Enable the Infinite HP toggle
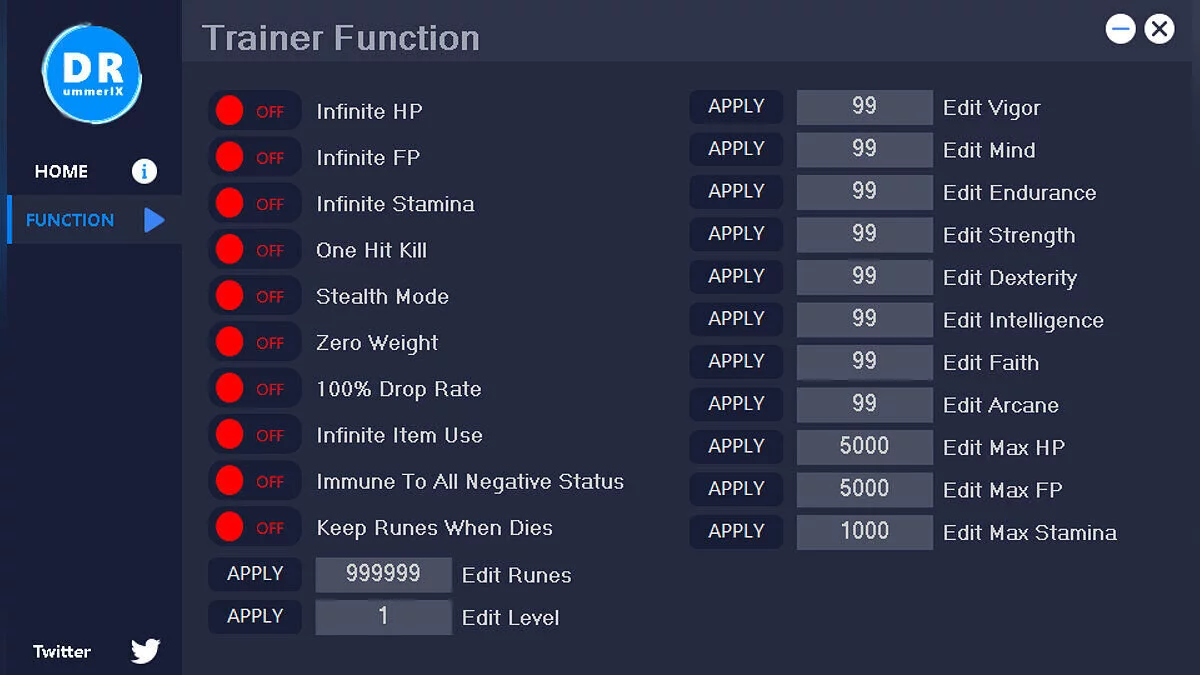 [x=253, y=111]
